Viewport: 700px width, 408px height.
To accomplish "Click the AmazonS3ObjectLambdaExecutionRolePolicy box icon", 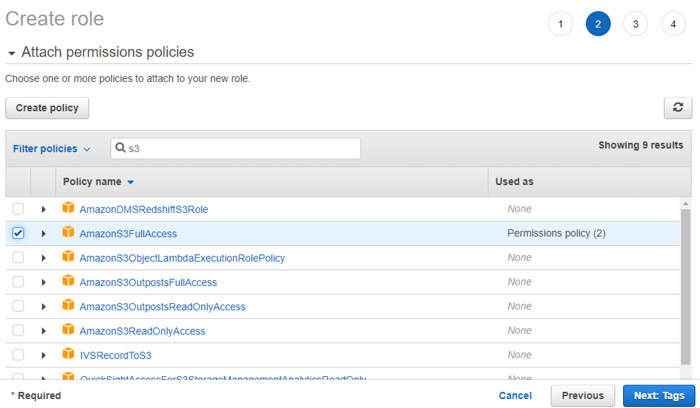I will 68,257.
